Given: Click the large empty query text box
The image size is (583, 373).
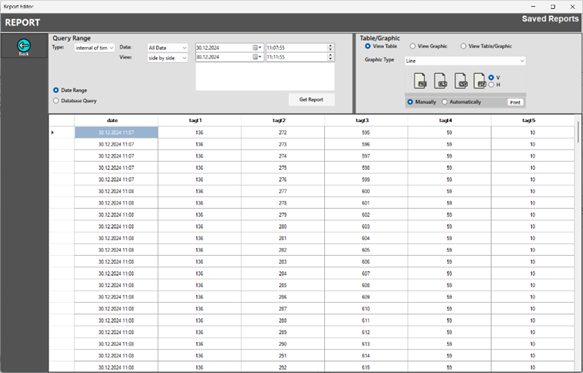Looking at the screenshot, I should pos(265,77).
